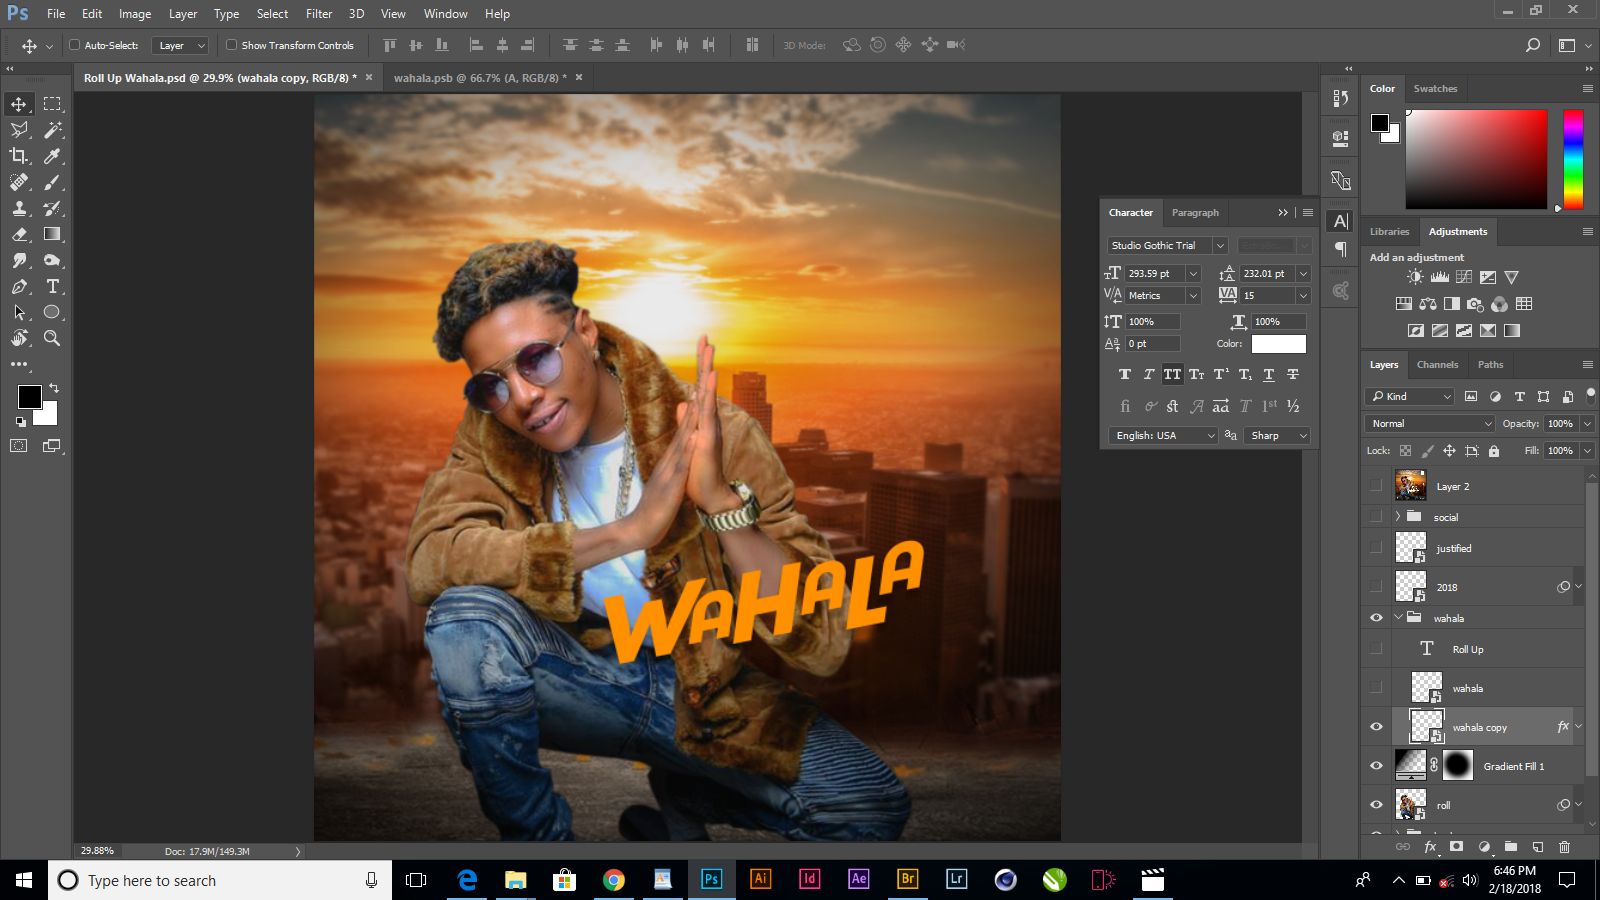The width and height of the screenshot is (1600, 900).
Task: Select the Move tool in the toolbox
Action: coord(19,104)
